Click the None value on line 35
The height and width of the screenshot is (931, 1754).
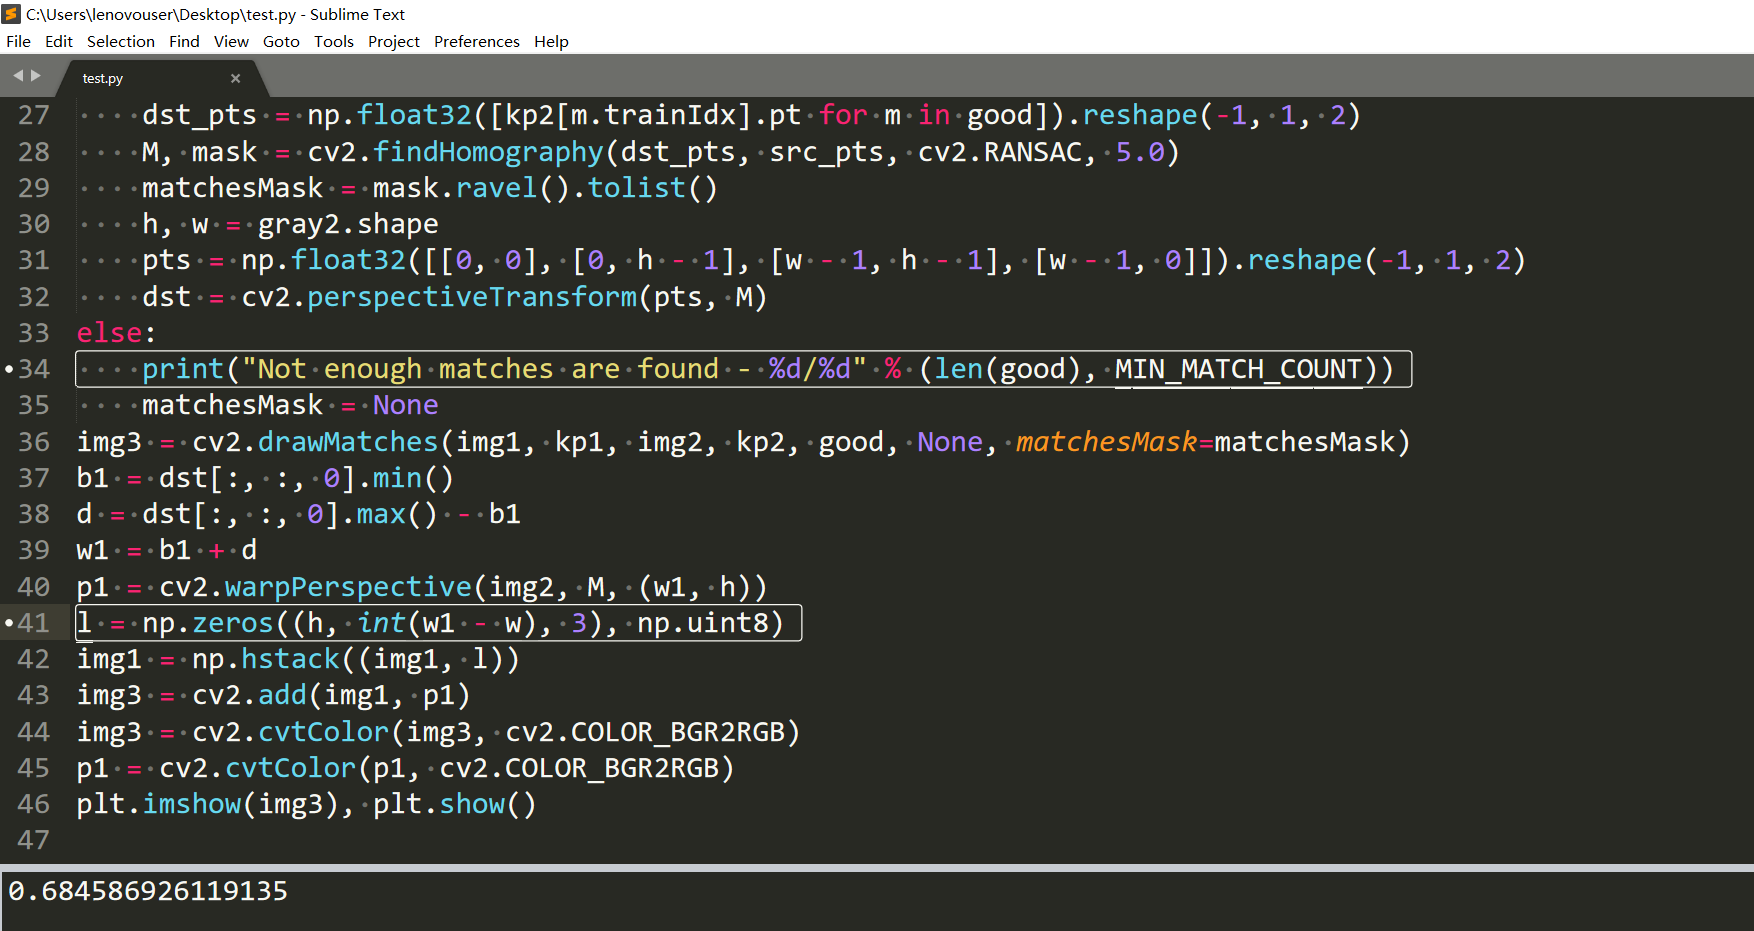point(406,405)
